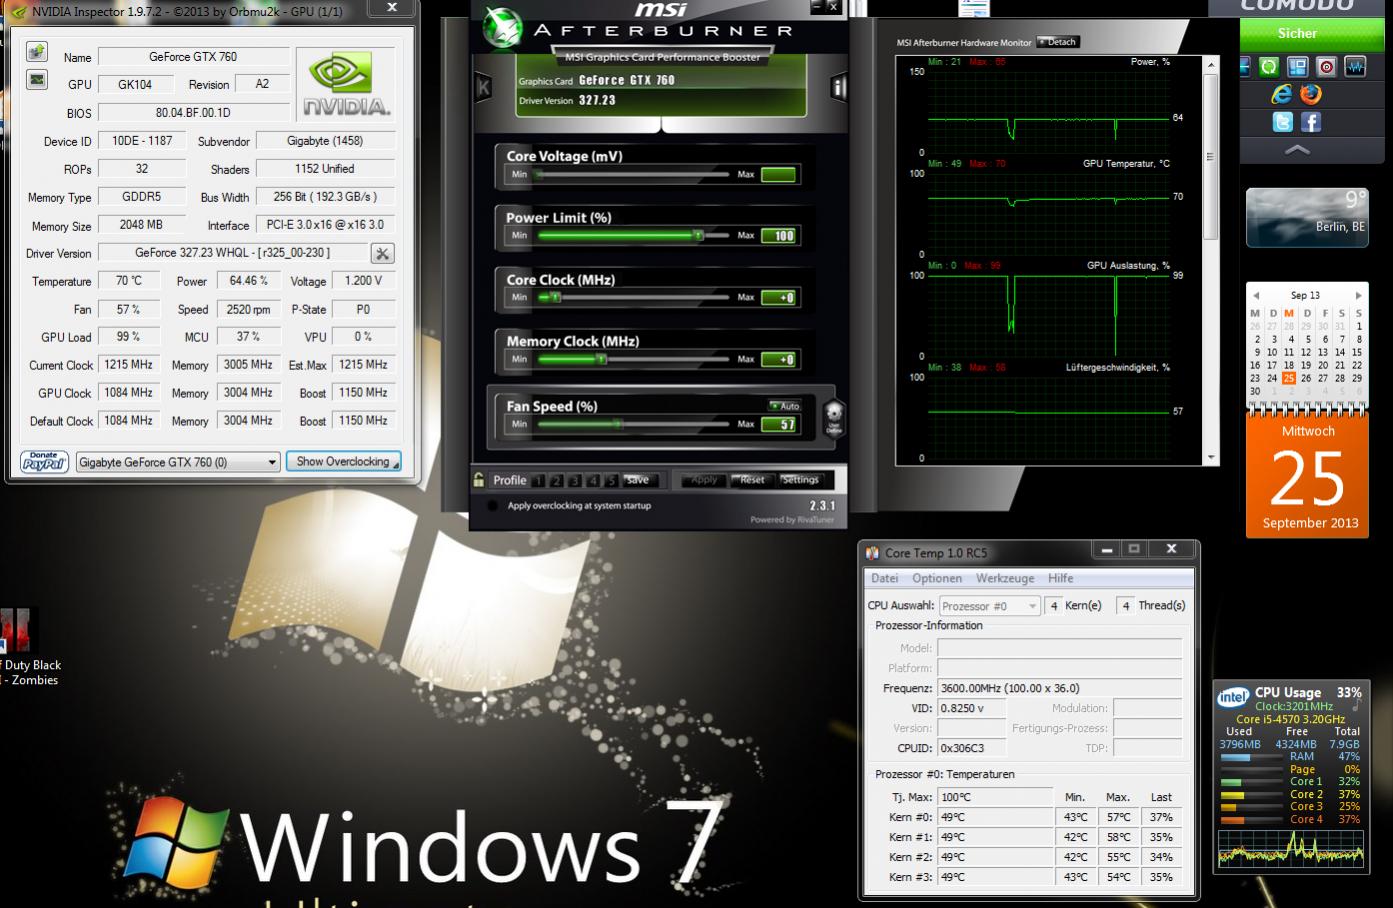The image size is (1393, 908).
Task: Adjust the Memory Clock slider
Action: (632, 359)
